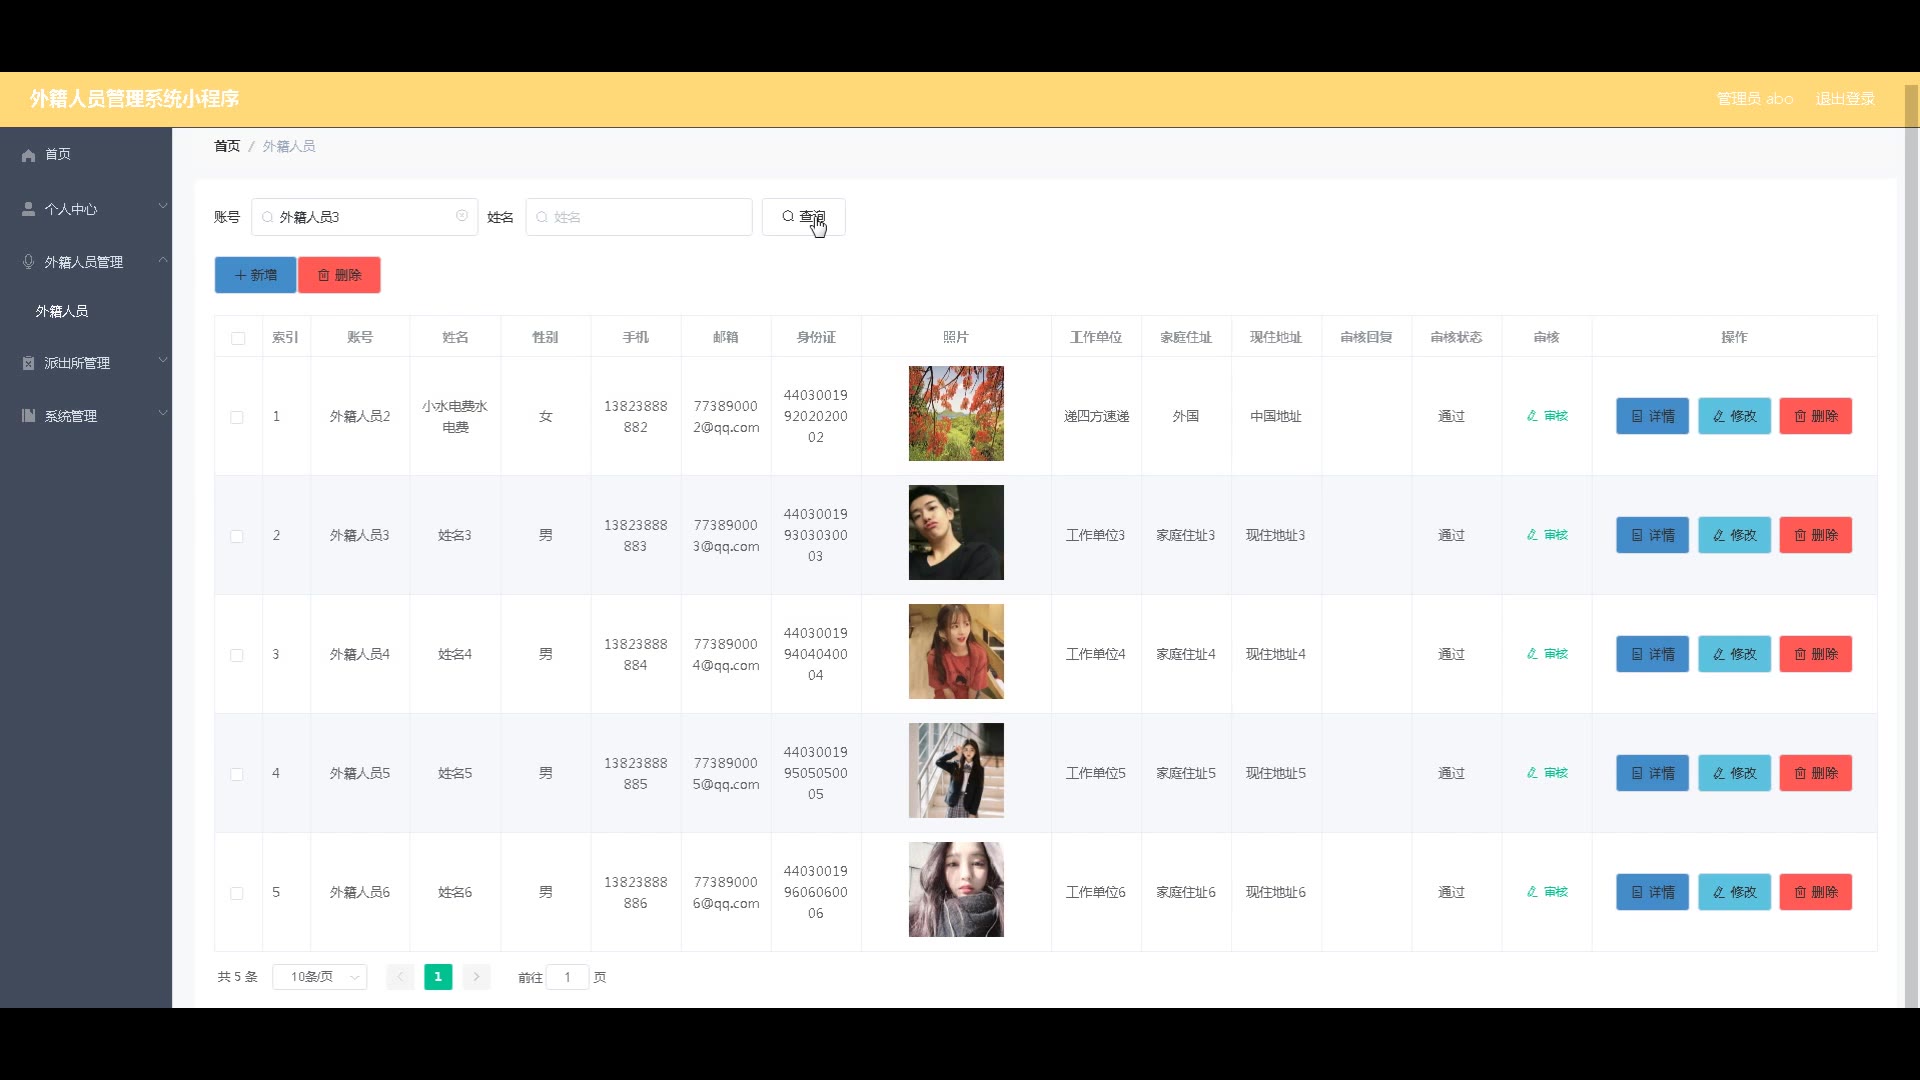View 详情 details for 外籍人员5

(1652, 773)
